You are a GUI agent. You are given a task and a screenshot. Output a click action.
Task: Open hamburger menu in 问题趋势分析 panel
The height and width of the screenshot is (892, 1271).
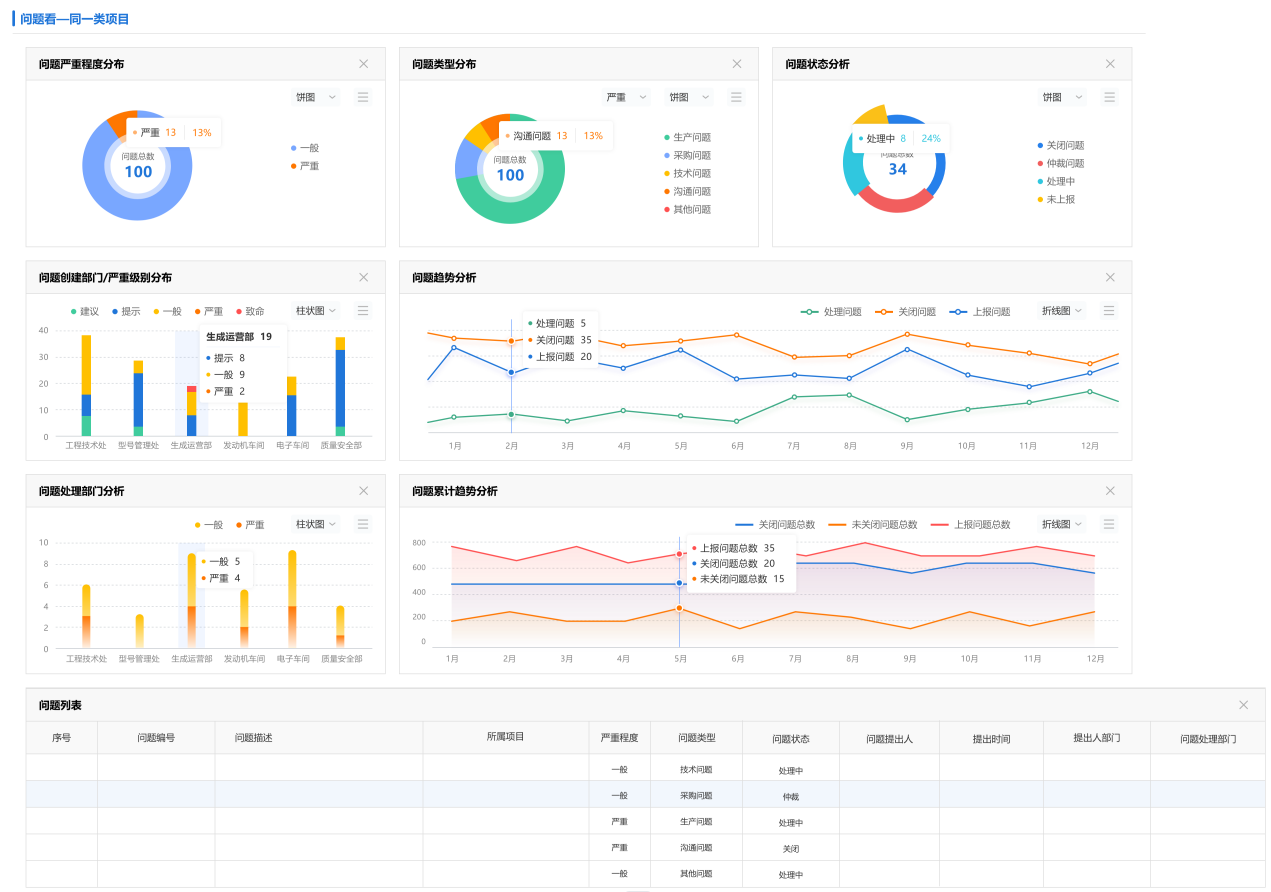pyautogui.click(x=1109, y=311)
